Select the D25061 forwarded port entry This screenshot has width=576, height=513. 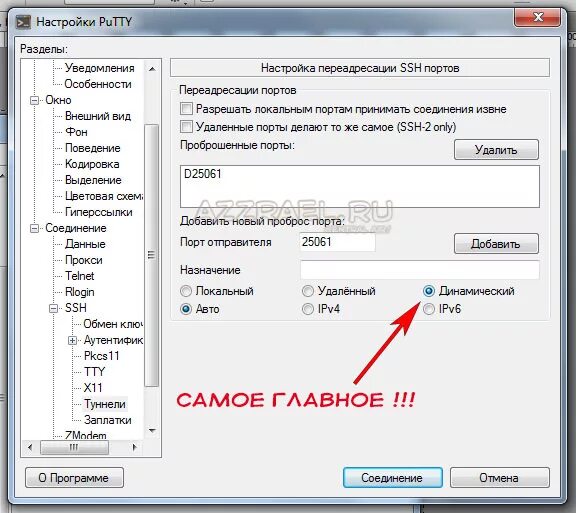point(203,174)
